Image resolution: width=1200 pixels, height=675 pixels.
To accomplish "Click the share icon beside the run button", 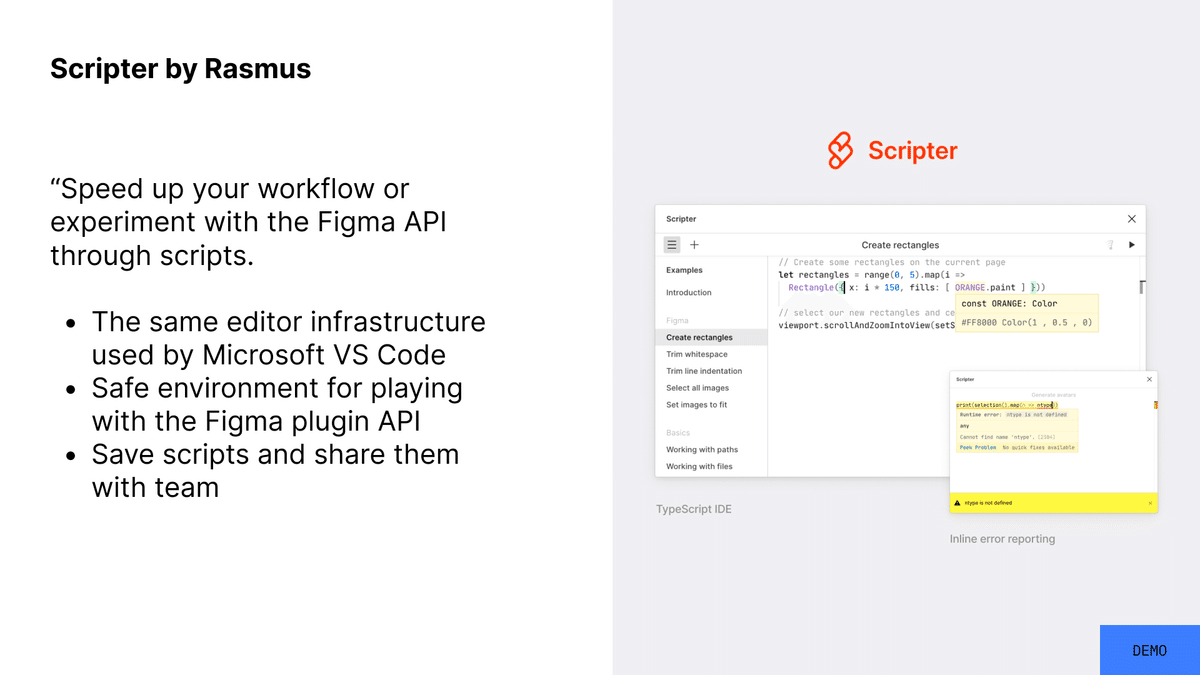I will [x=1110, y=245].
